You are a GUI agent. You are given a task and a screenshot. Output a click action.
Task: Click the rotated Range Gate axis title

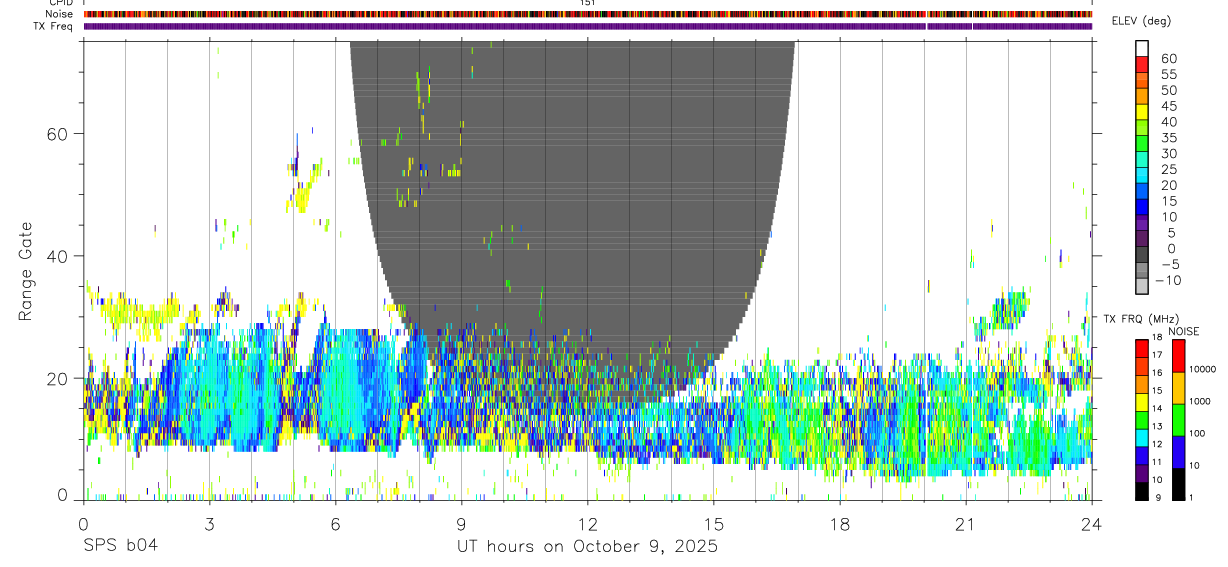[25, 271]
